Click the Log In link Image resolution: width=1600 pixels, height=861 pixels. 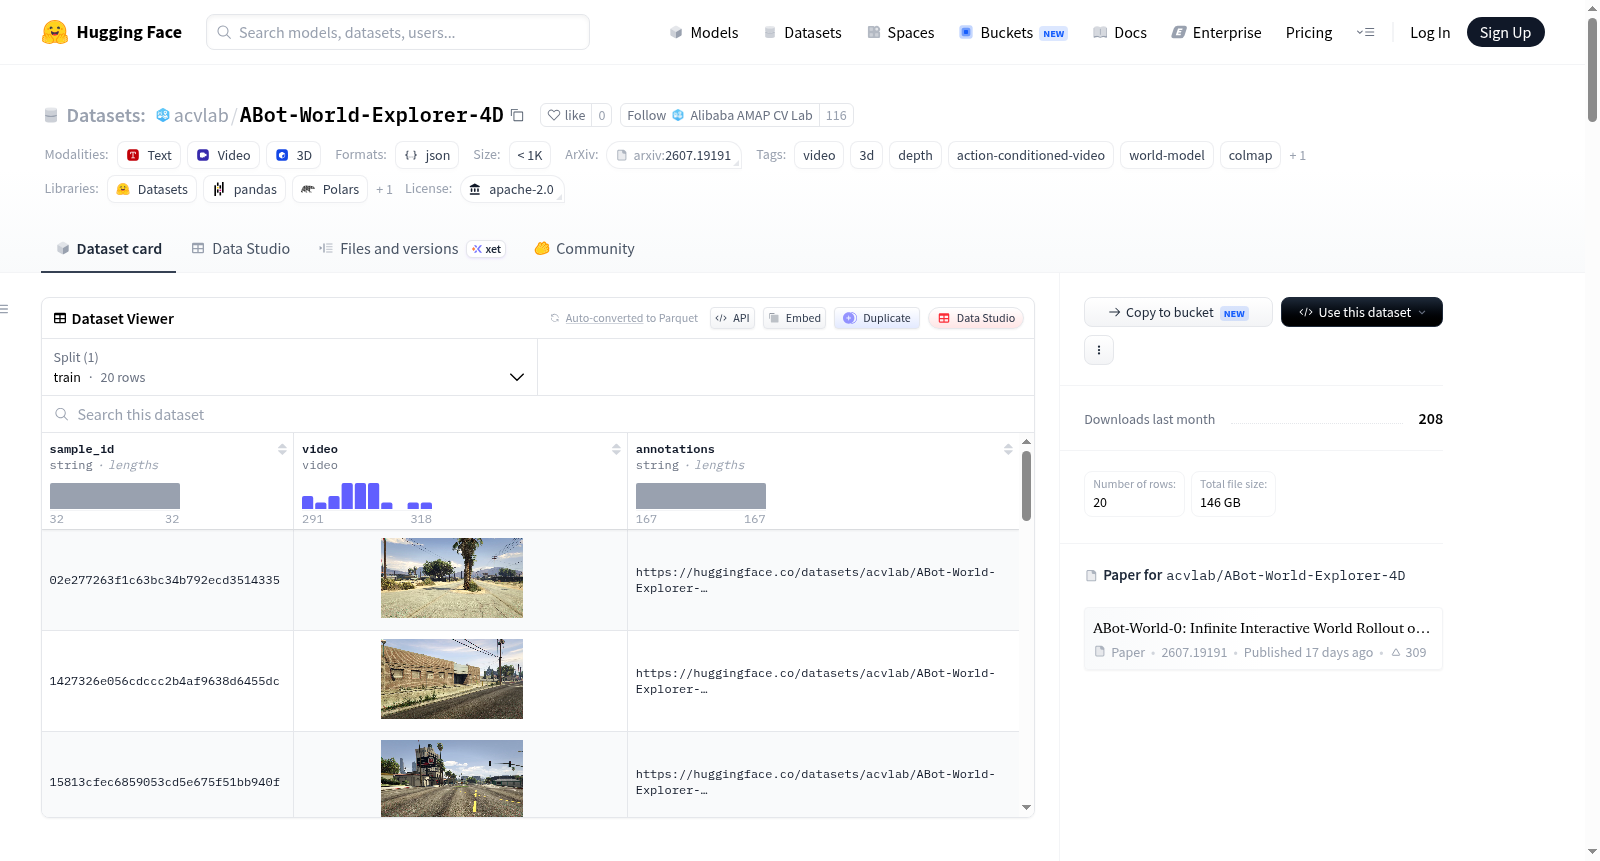point(1430,32)
